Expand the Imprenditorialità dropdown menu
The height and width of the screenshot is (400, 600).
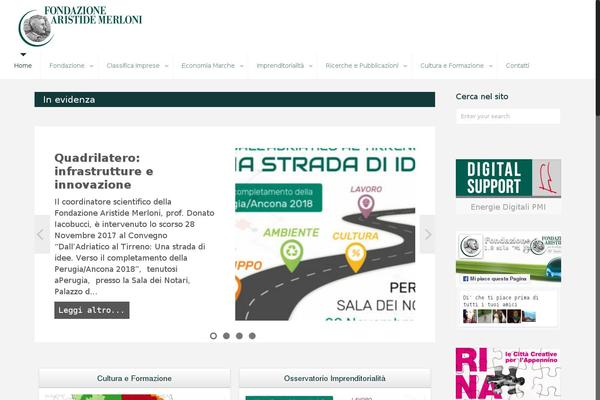click(x=284, y=65)
